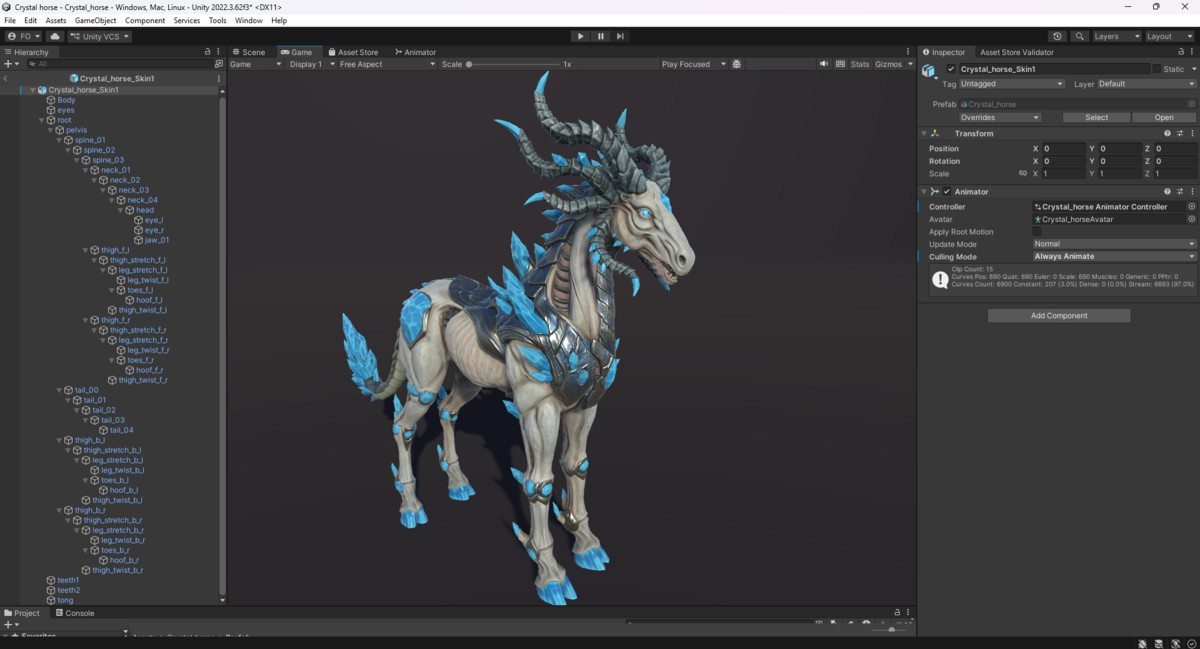
Task: Click the Controller field object picker circle
Action: 1191,207
